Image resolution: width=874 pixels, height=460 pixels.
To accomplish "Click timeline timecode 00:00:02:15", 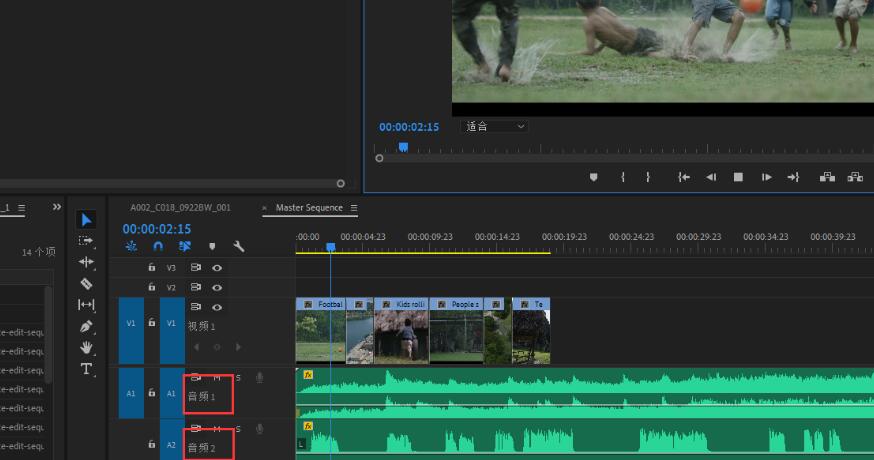I will (x=157, y=229).
